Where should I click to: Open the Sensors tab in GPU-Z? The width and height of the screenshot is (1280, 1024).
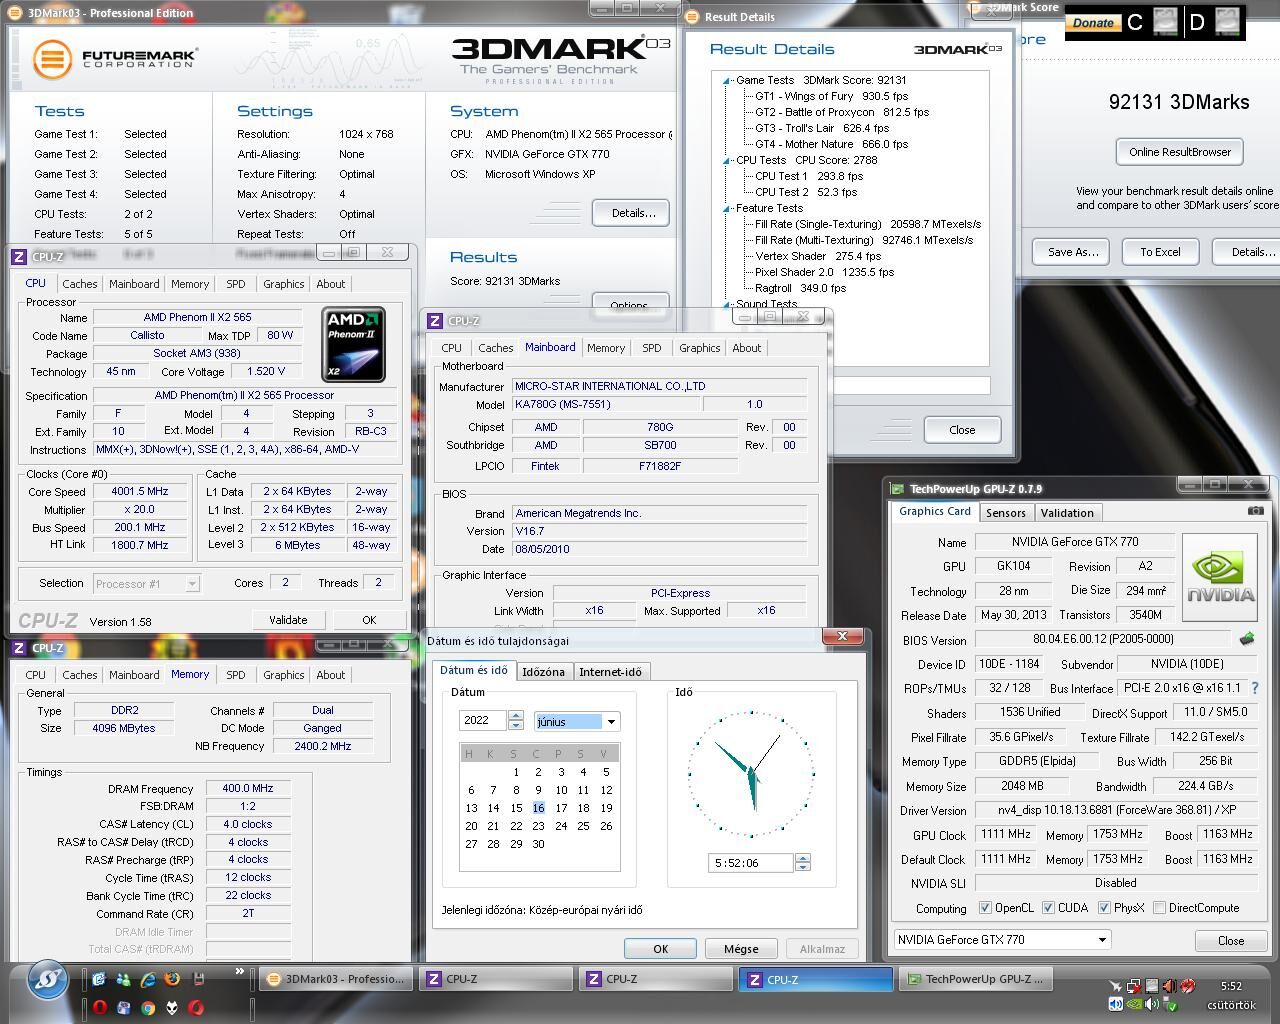pyautogui.click(x=1005, y=513)
